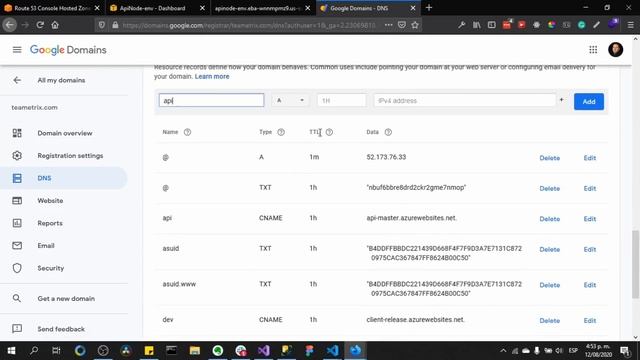
Task: Click help icon next to Data column
Action: point(388,132)
